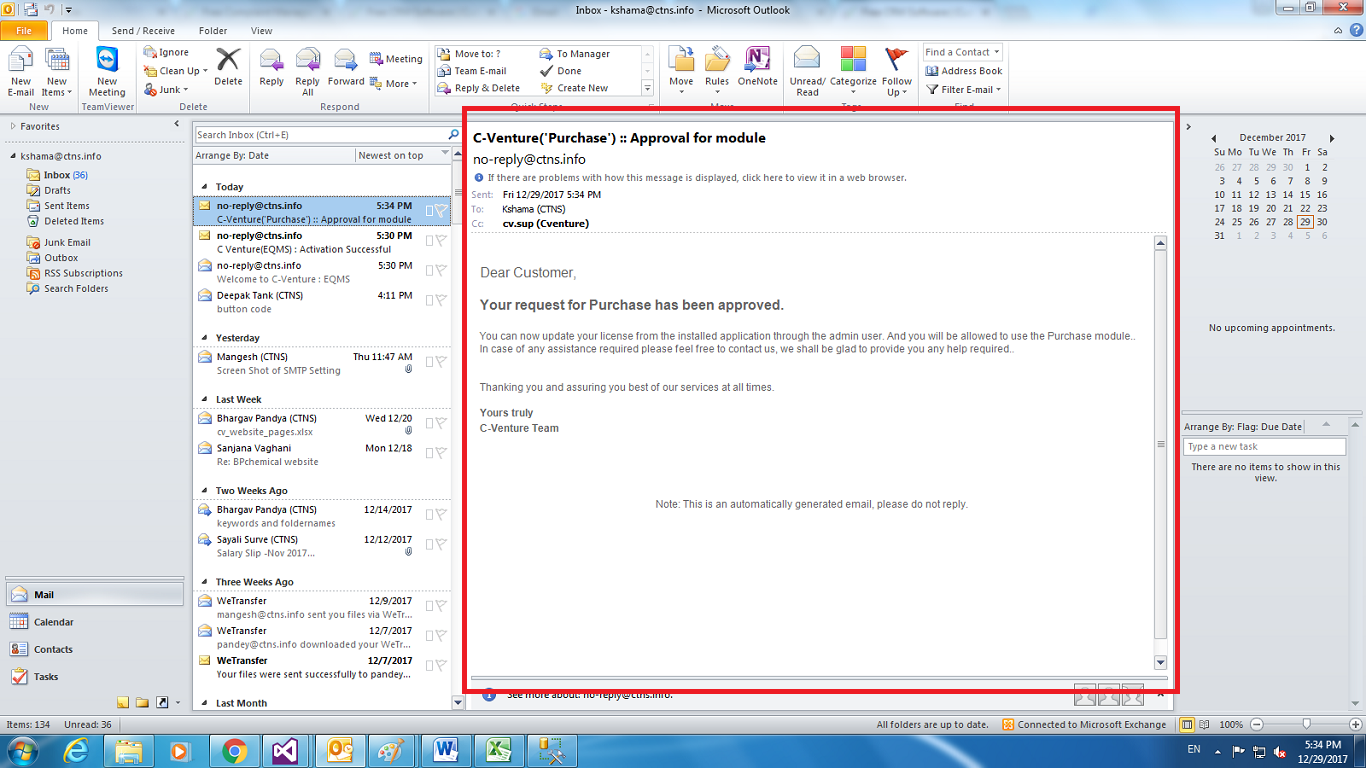Click the Find a Contact field
The width and height of the screenshot is (1366, 768).
(x=963, y=52)
